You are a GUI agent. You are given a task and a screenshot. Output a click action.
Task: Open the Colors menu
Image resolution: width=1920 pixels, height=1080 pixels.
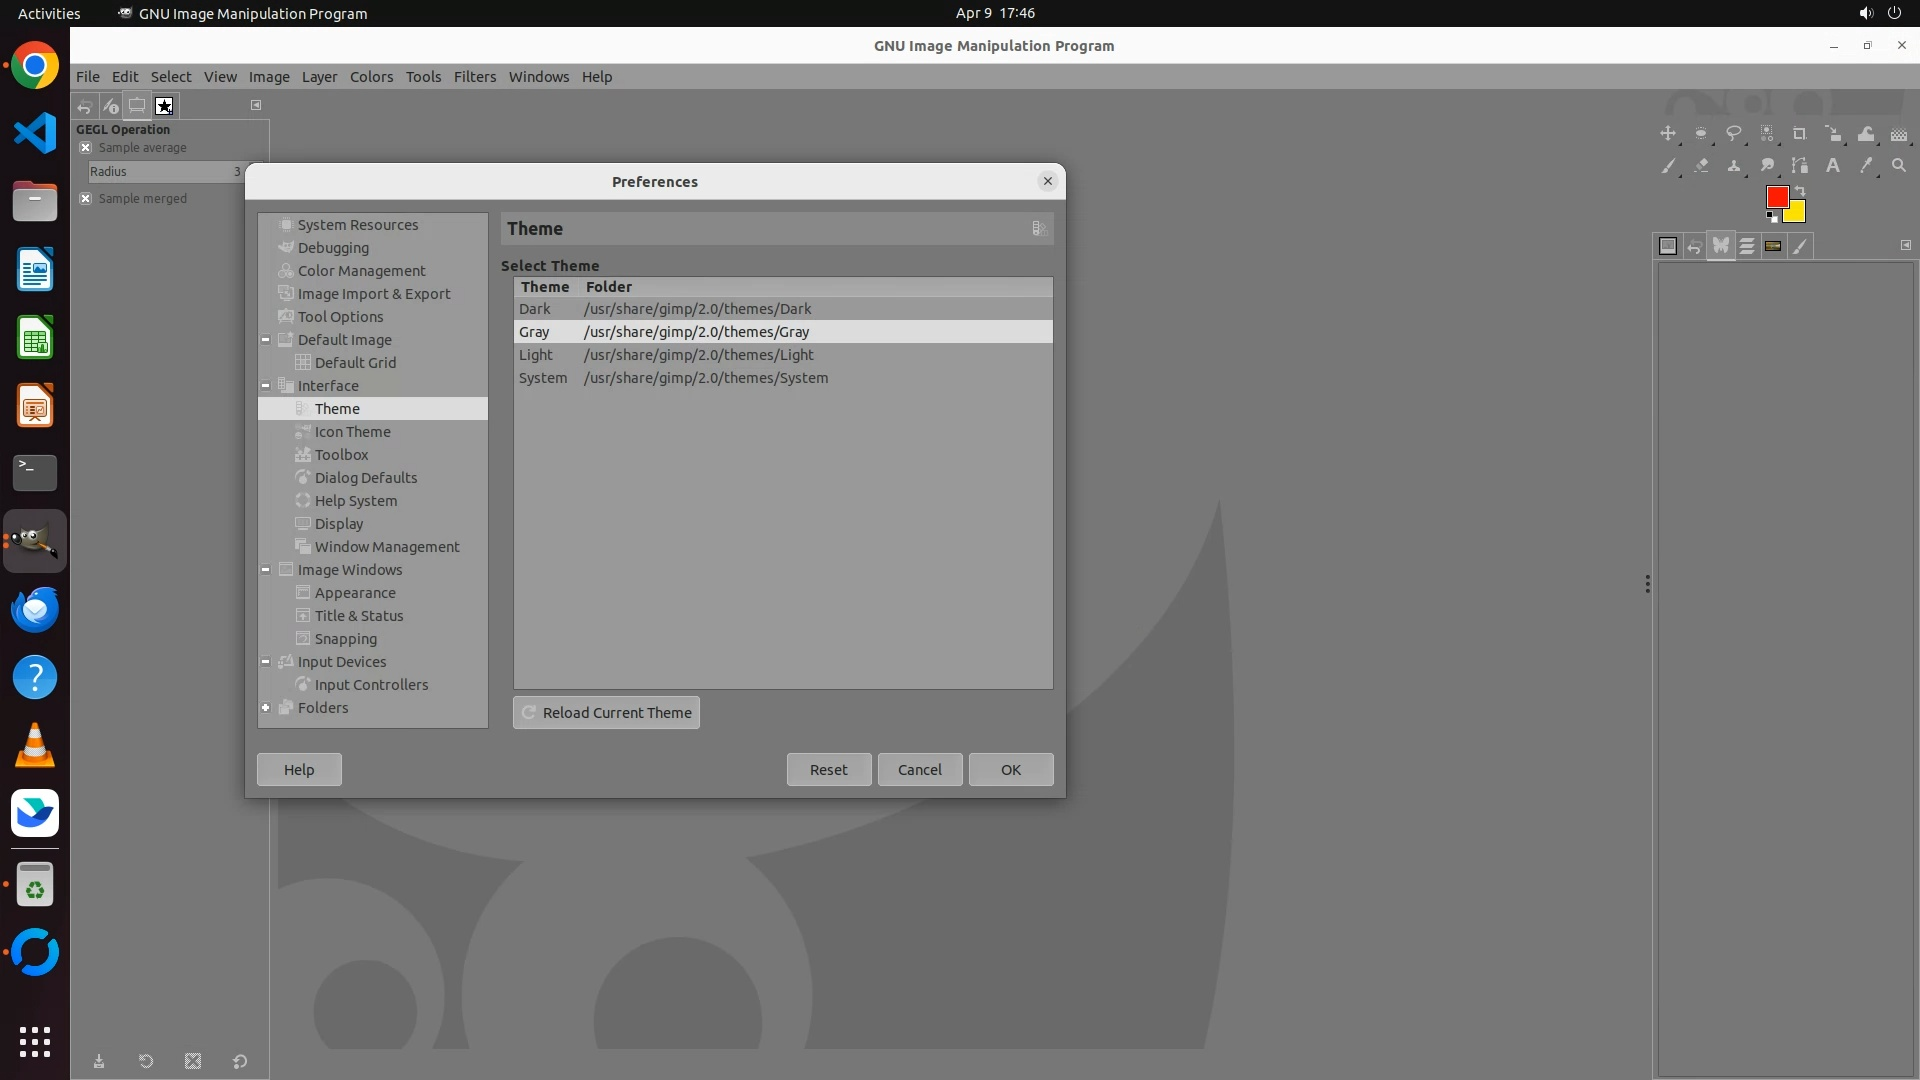[371, 77]
